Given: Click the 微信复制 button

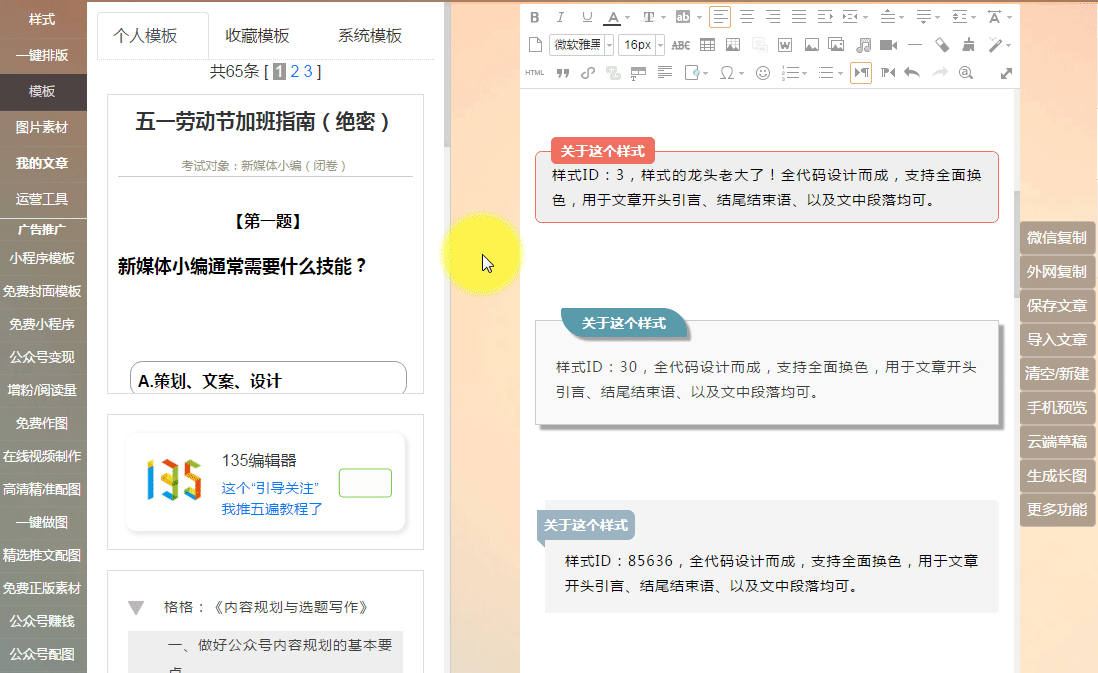Looking at the screenshot, I should point(1056,238).
